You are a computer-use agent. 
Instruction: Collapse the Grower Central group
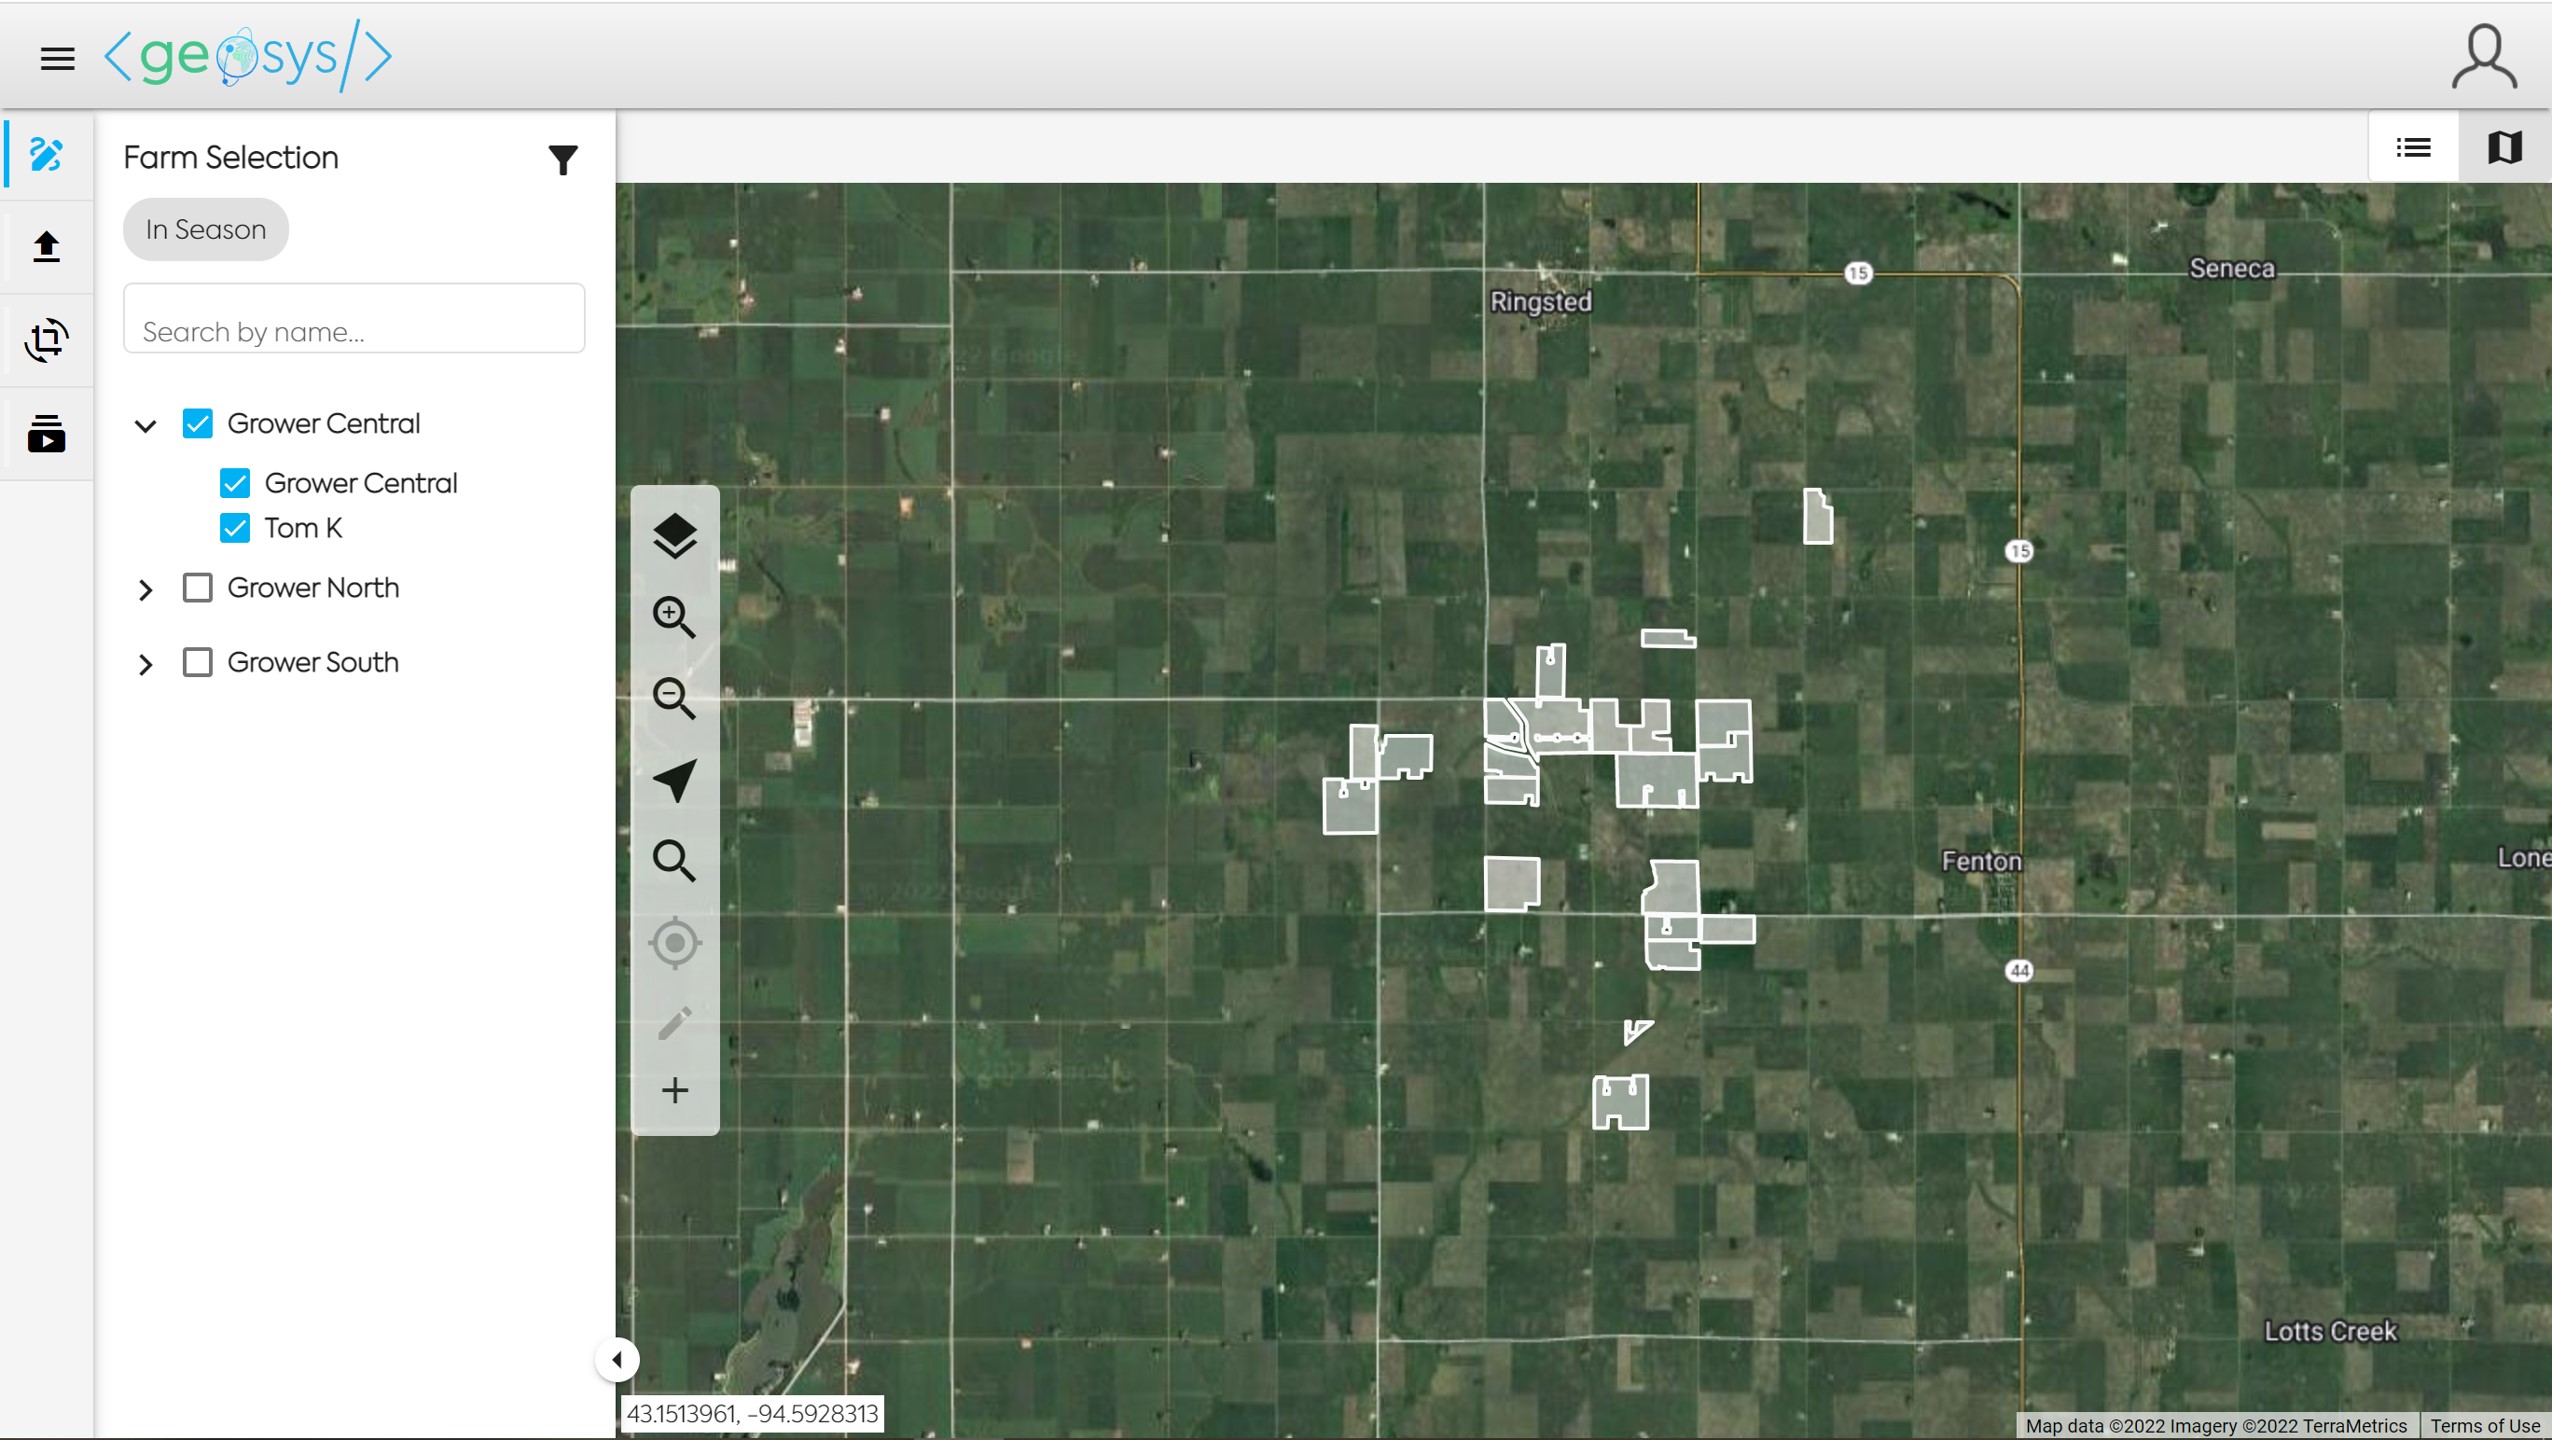(x=146, y=426)
